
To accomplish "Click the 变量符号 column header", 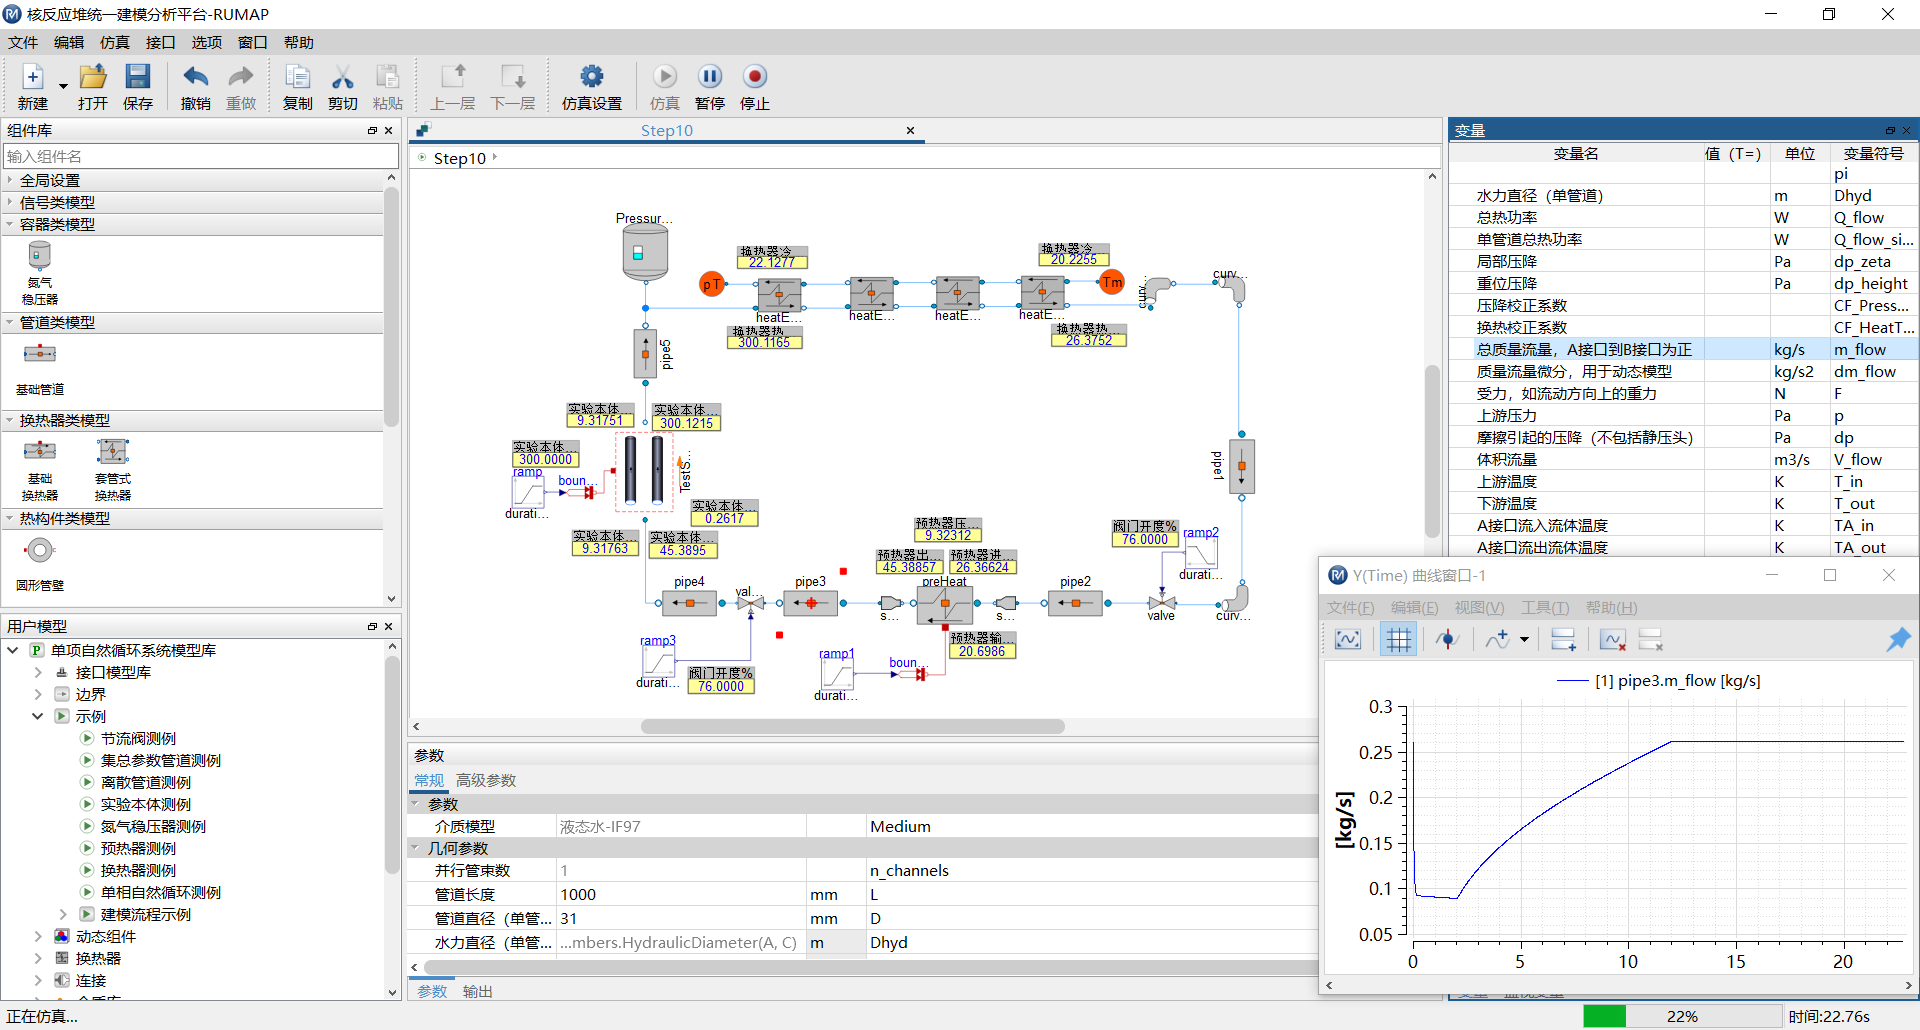I will pos(1874,153).
